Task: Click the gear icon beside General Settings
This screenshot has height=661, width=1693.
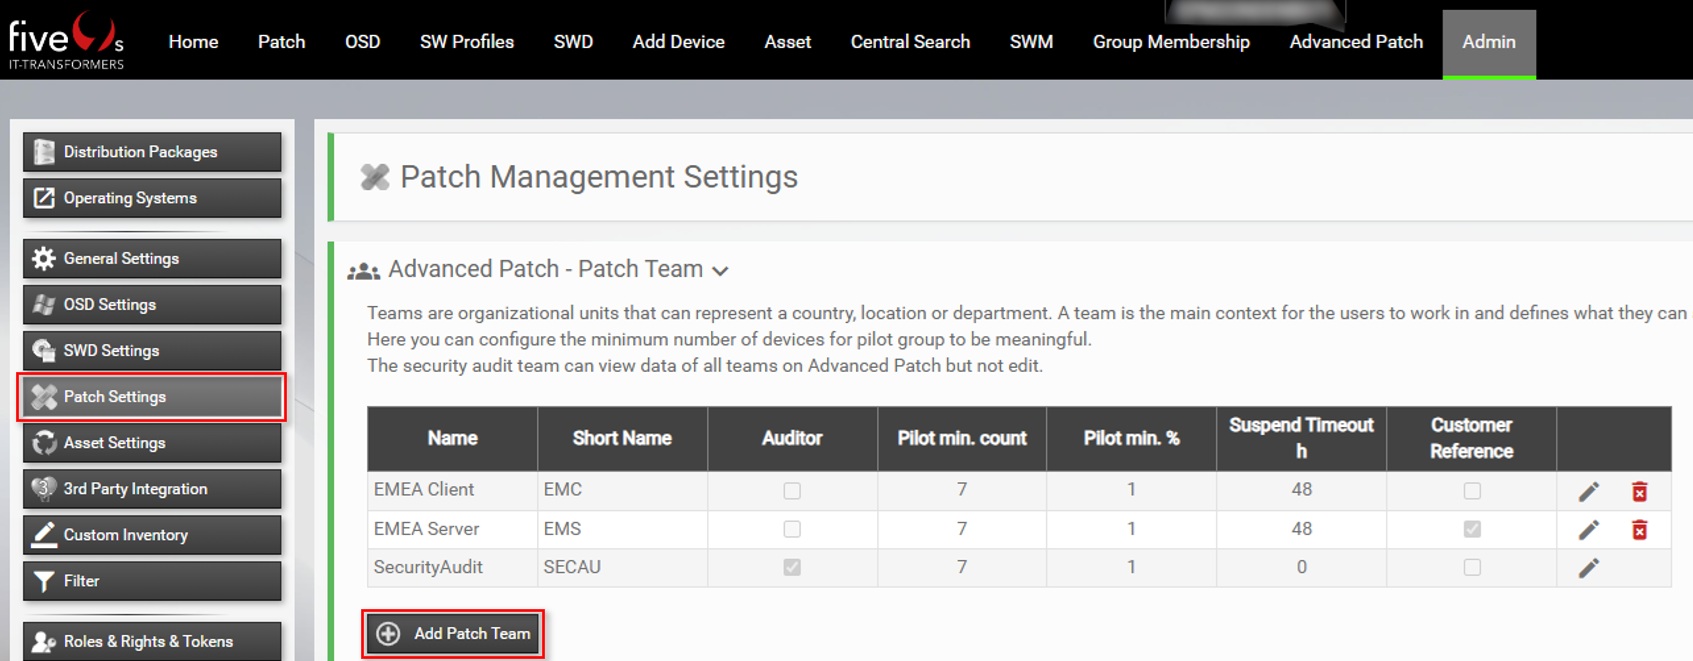Action: (x=44, y=258)
